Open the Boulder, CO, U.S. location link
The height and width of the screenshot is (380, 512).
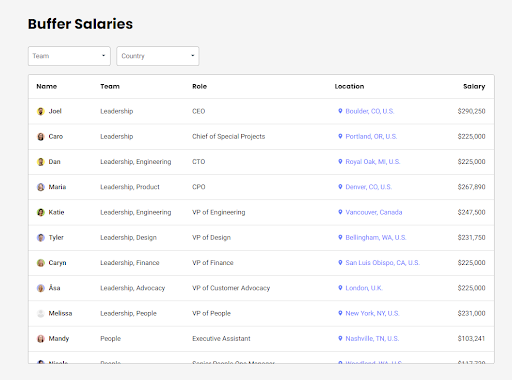point(370,111)
